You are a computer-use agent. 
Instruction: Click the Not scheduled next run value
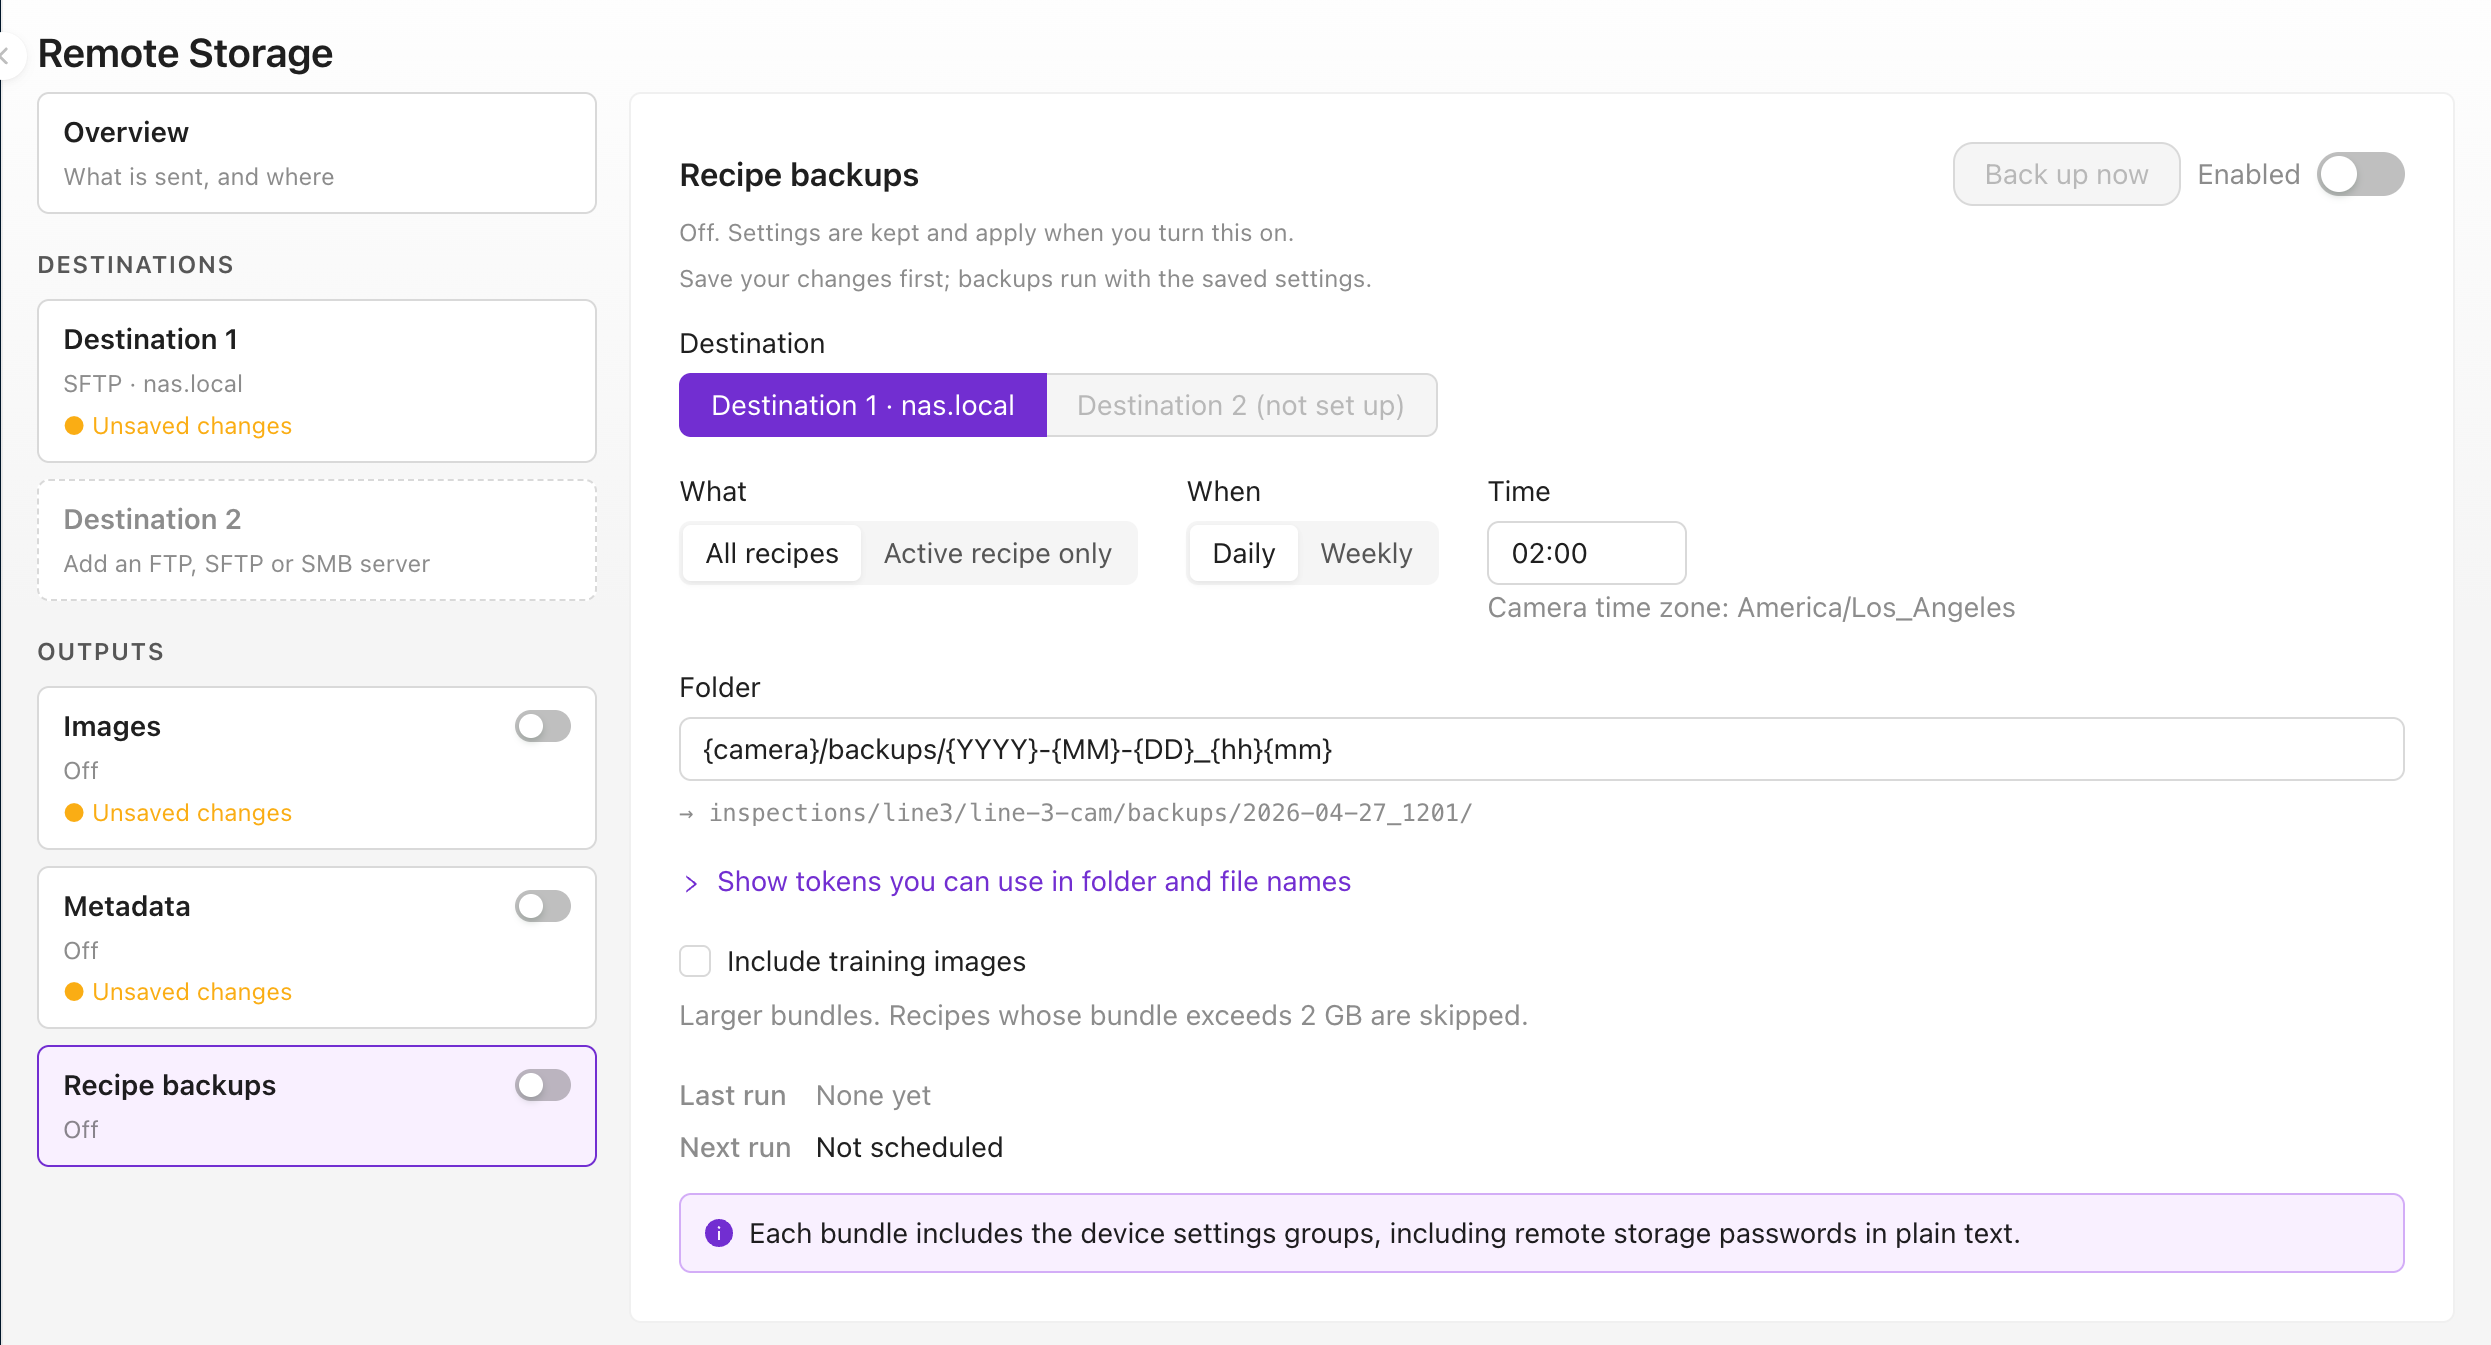(x=909, y=1148)
